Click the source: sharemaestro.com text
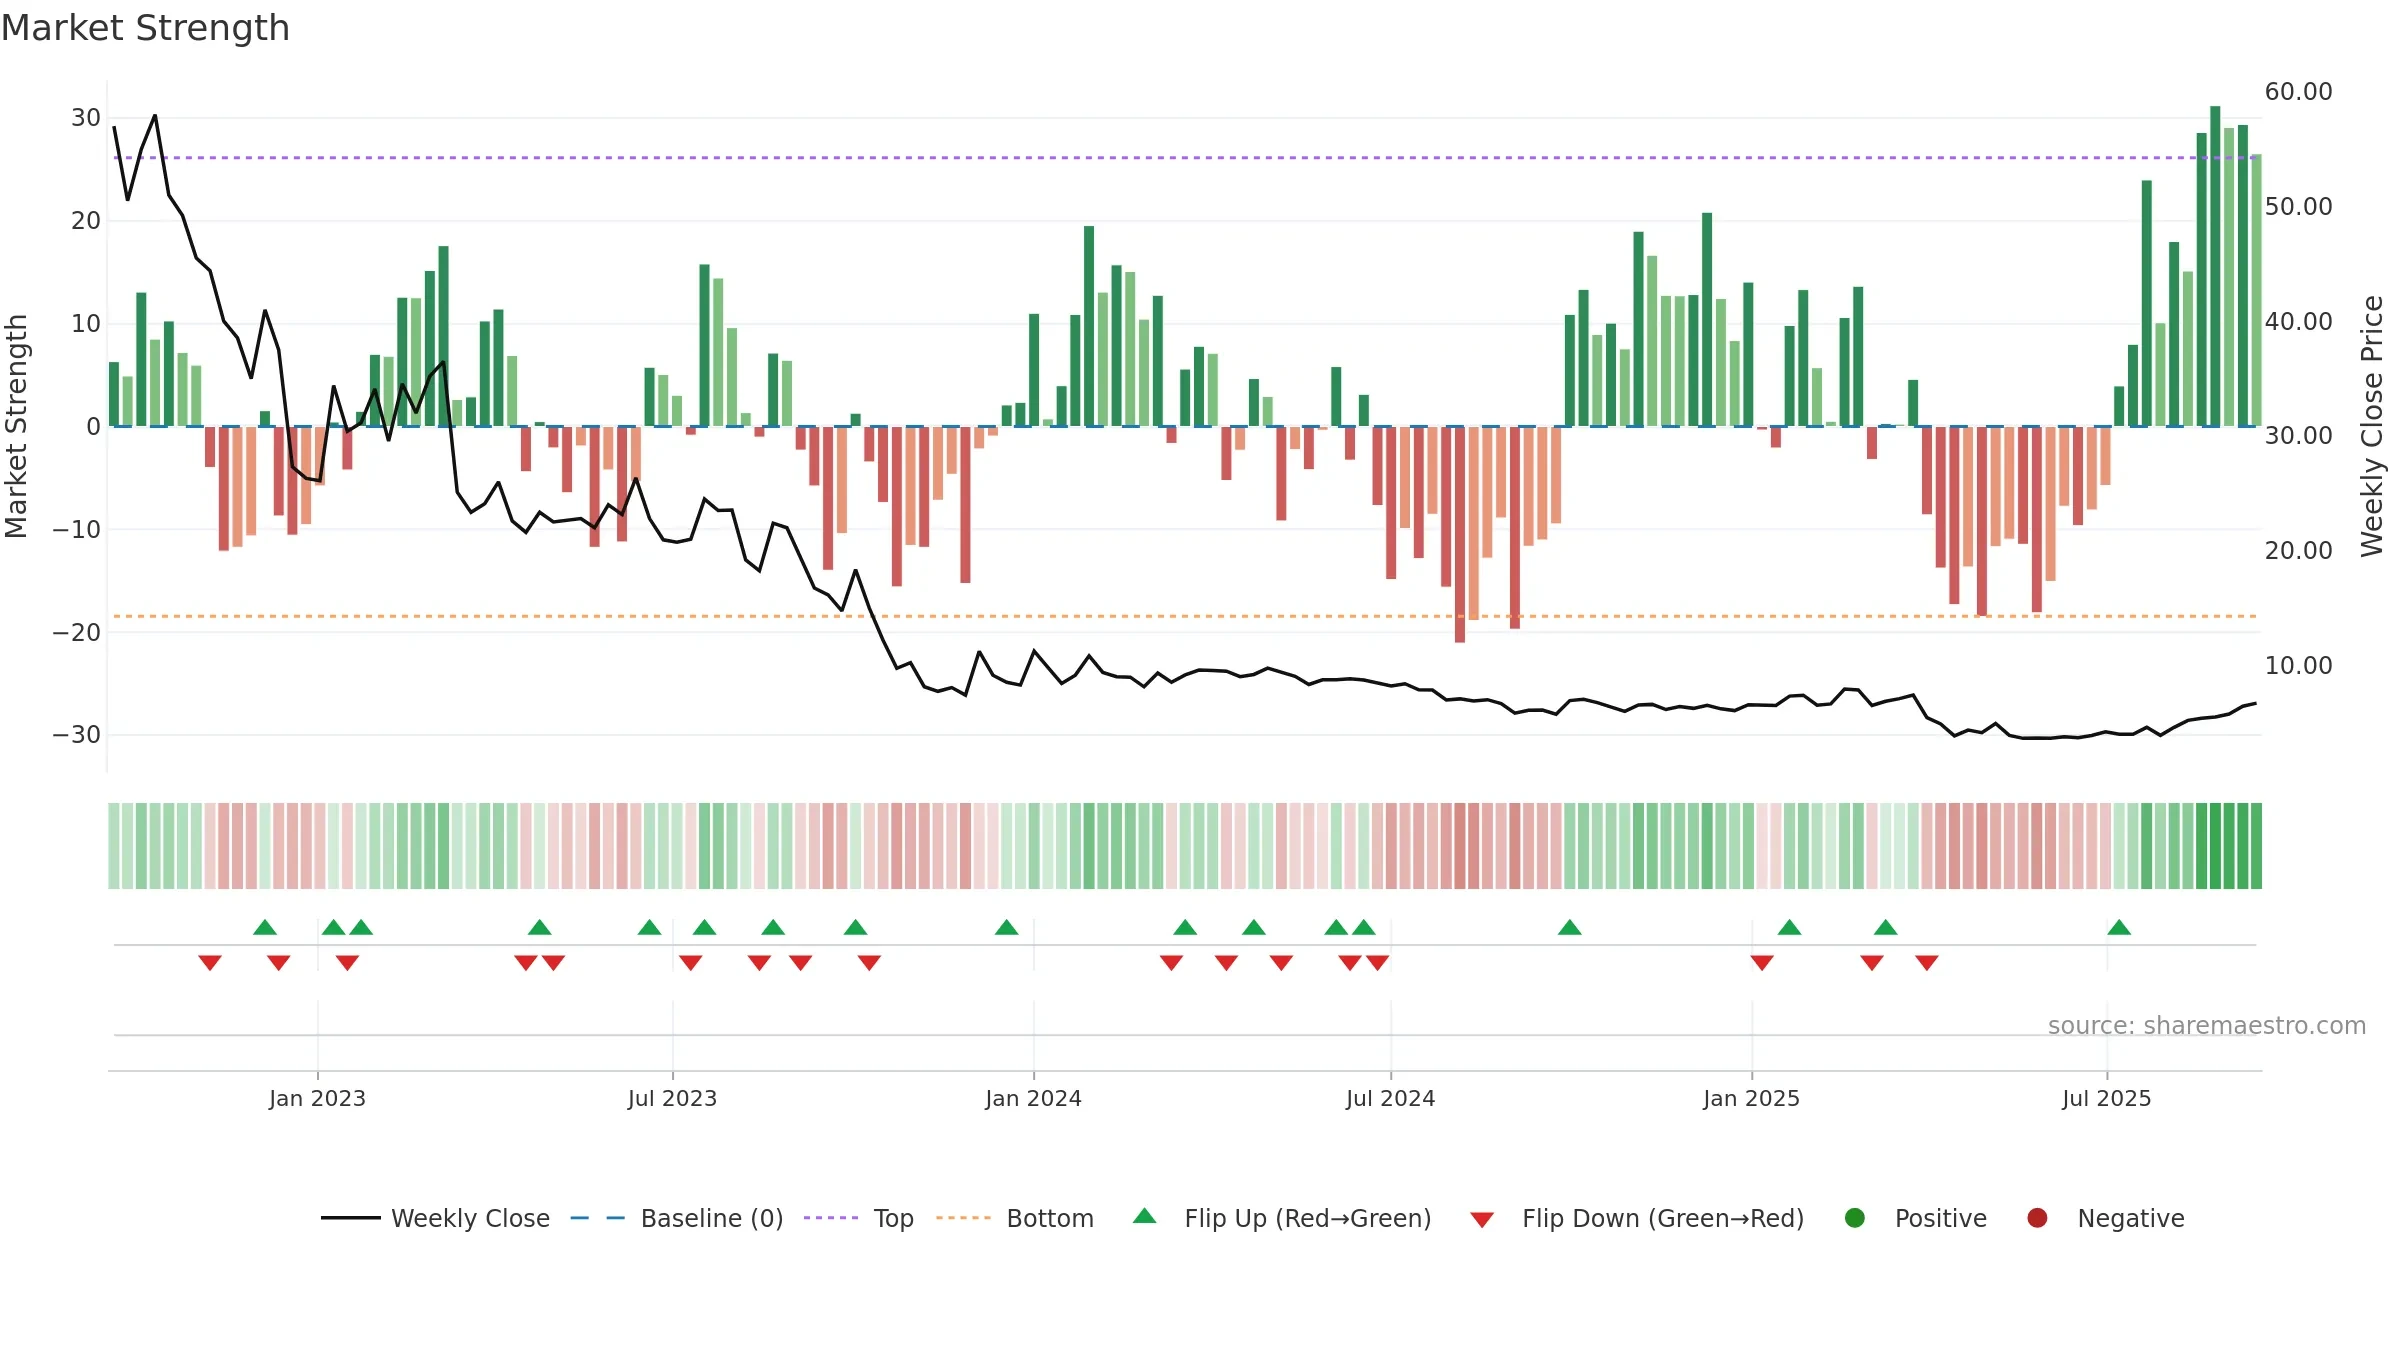This screenshot has width=2400, height=1350. click(x=2207, y=1025)
